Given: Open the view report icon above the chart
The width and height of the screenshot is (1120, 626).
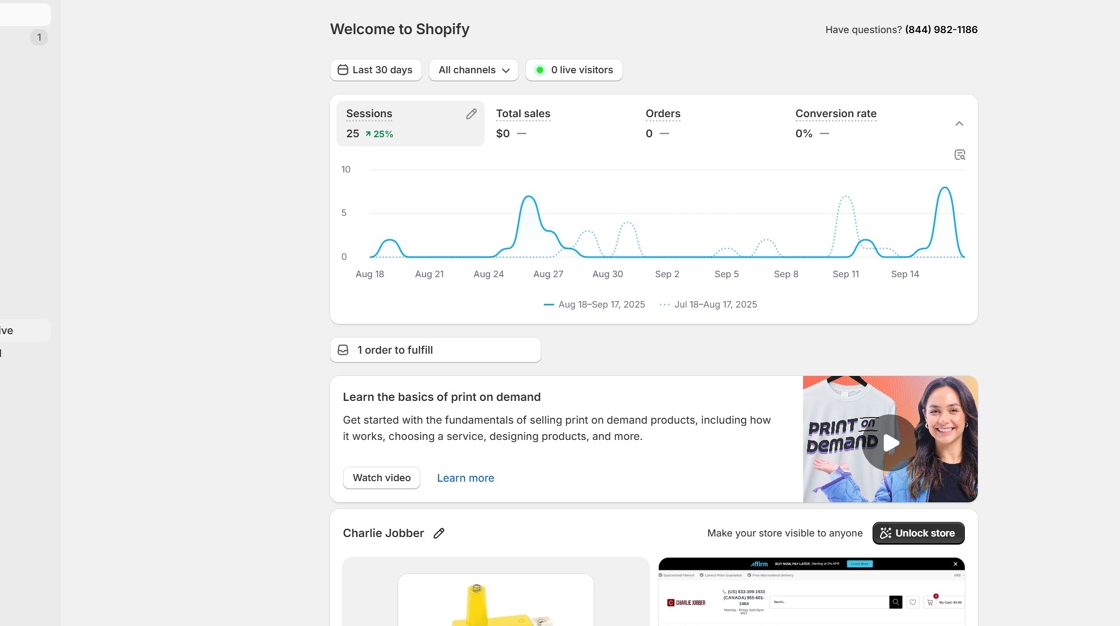Looking at the screenshot, I should pos(960,155).
